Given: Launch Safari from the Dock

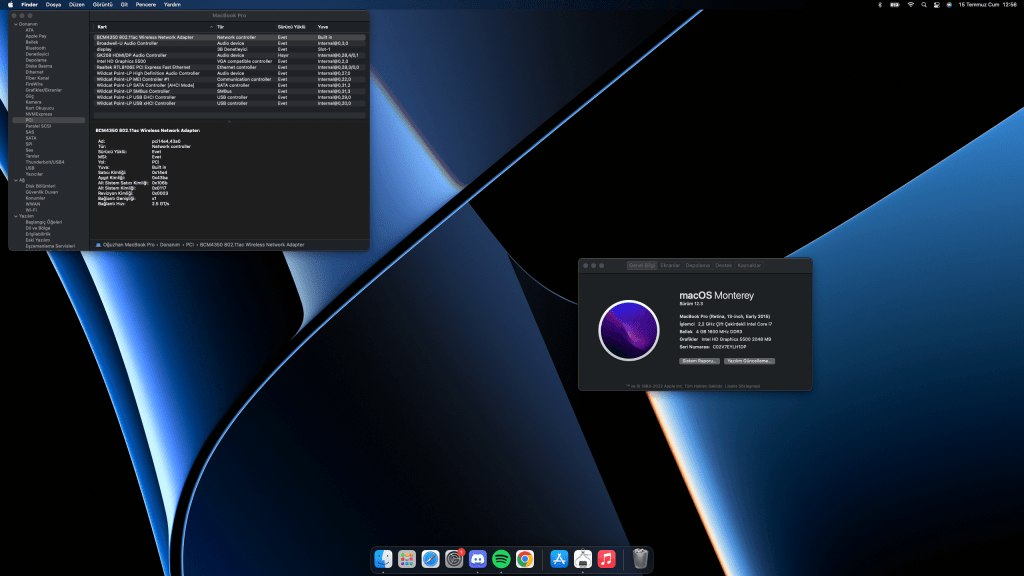Looking at the screenshot, I should [x=430, y=559].
